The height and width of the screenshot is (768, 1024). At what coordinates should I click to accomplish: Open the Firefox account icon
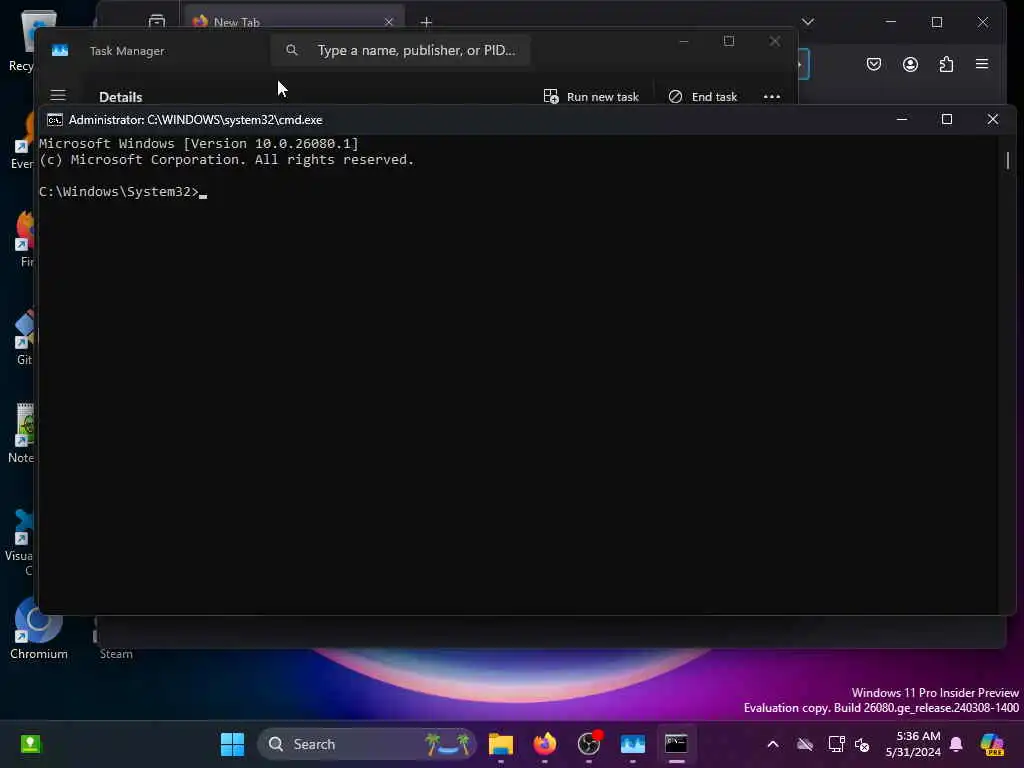pyautogui.click(x=910, y=64)
